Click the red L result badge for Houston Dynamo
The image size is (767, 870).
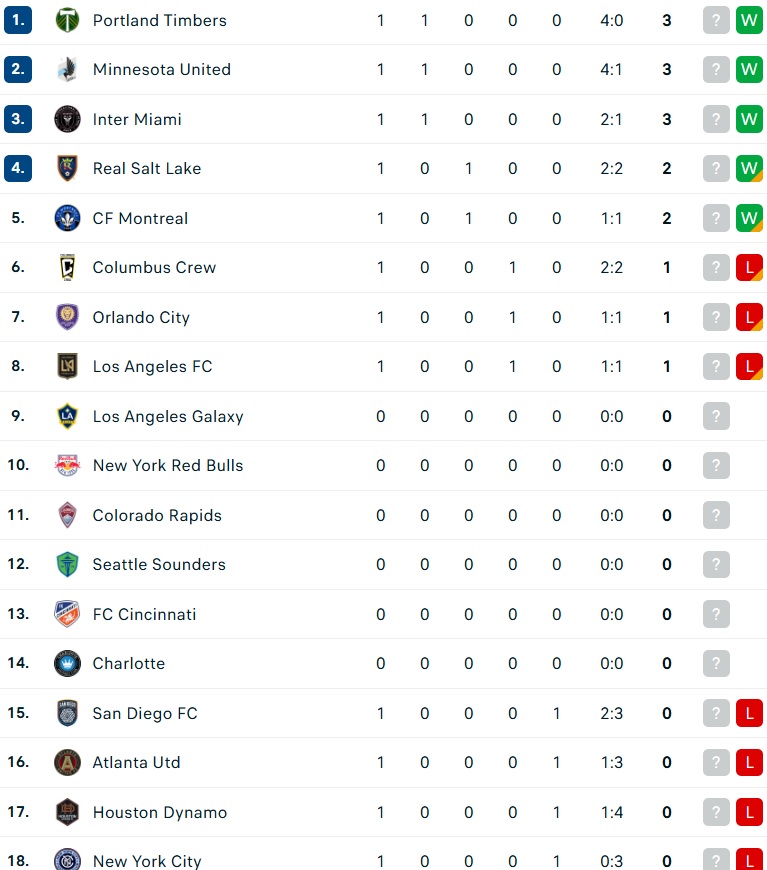[749, 812]
